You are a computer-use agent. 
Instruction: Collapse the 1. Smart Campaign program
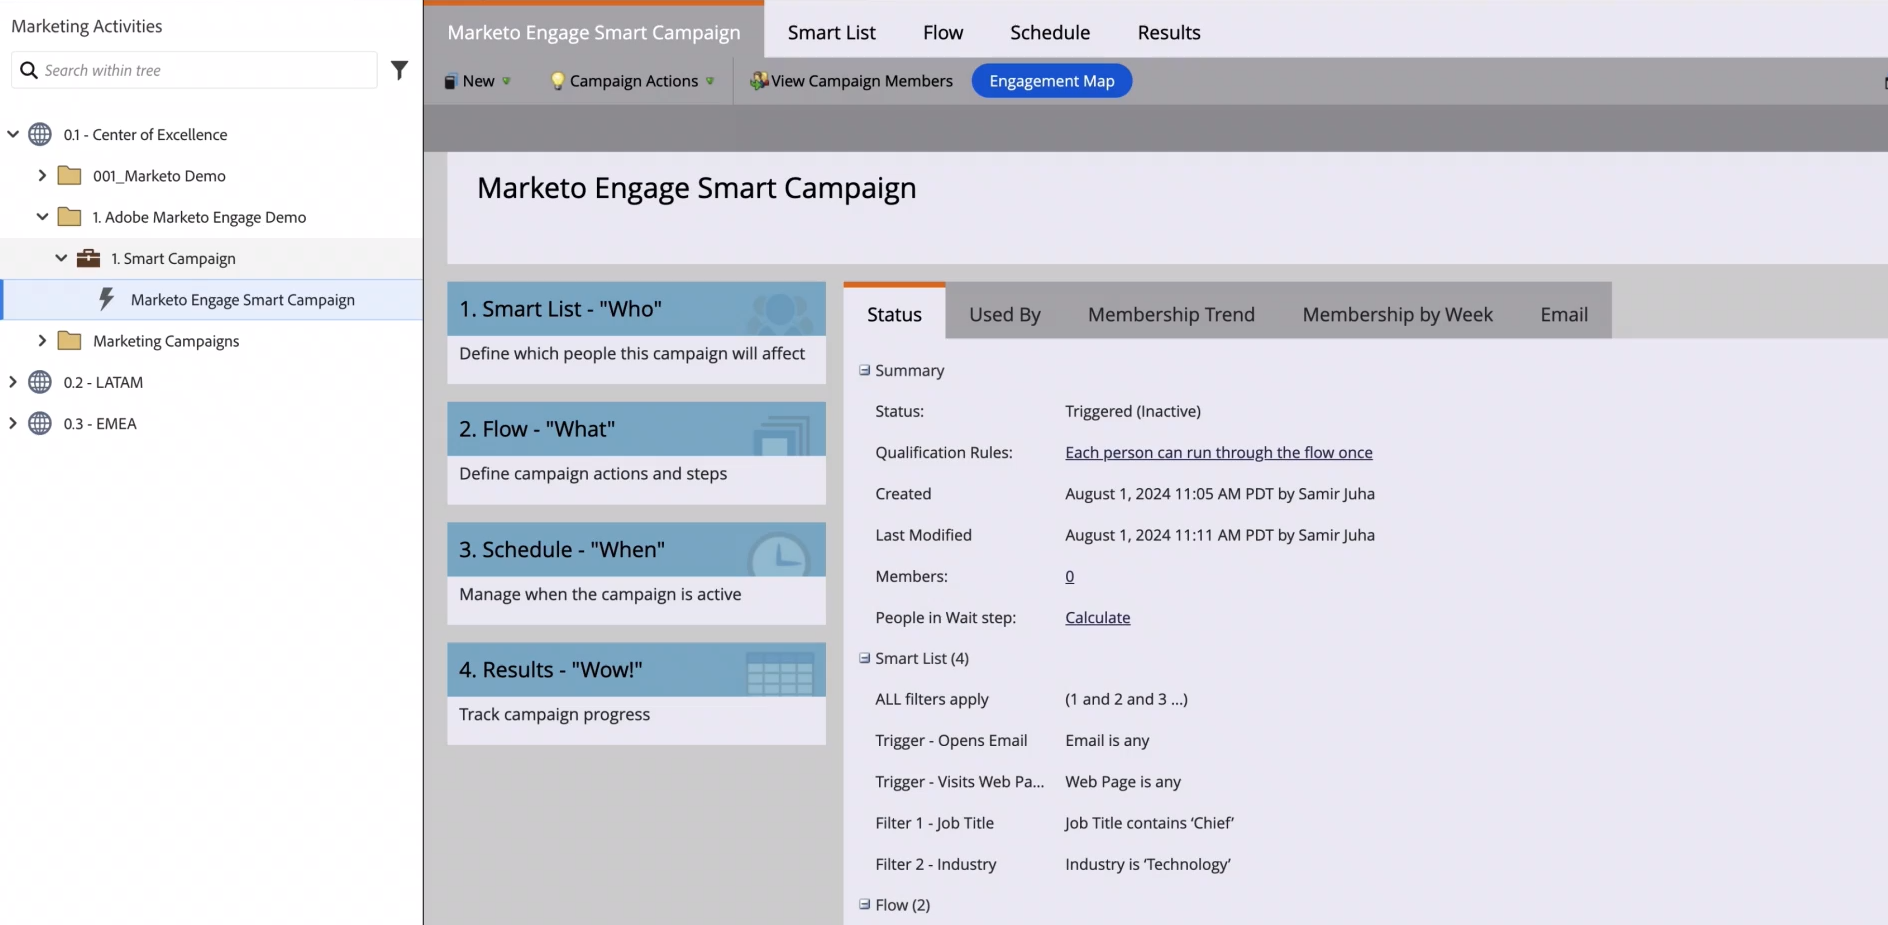click(61, 258)
